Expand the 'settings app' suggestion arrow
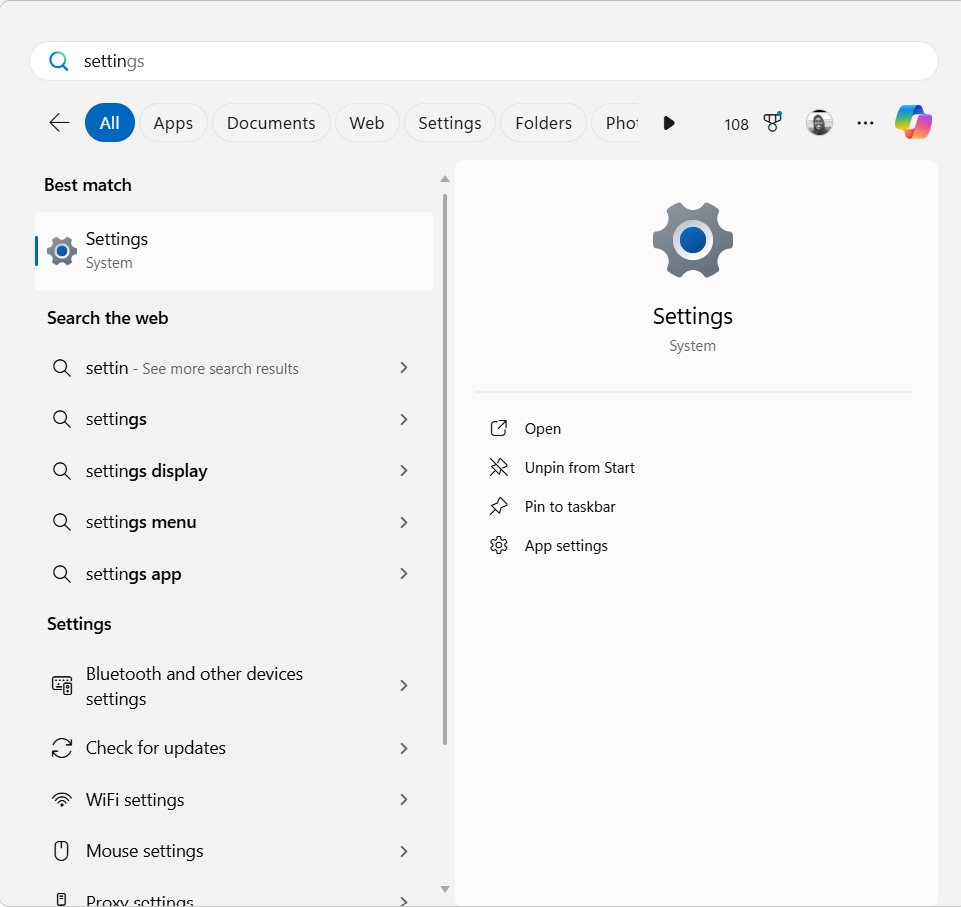The width and height of the screenshot is (961, 907). [403, 573]
